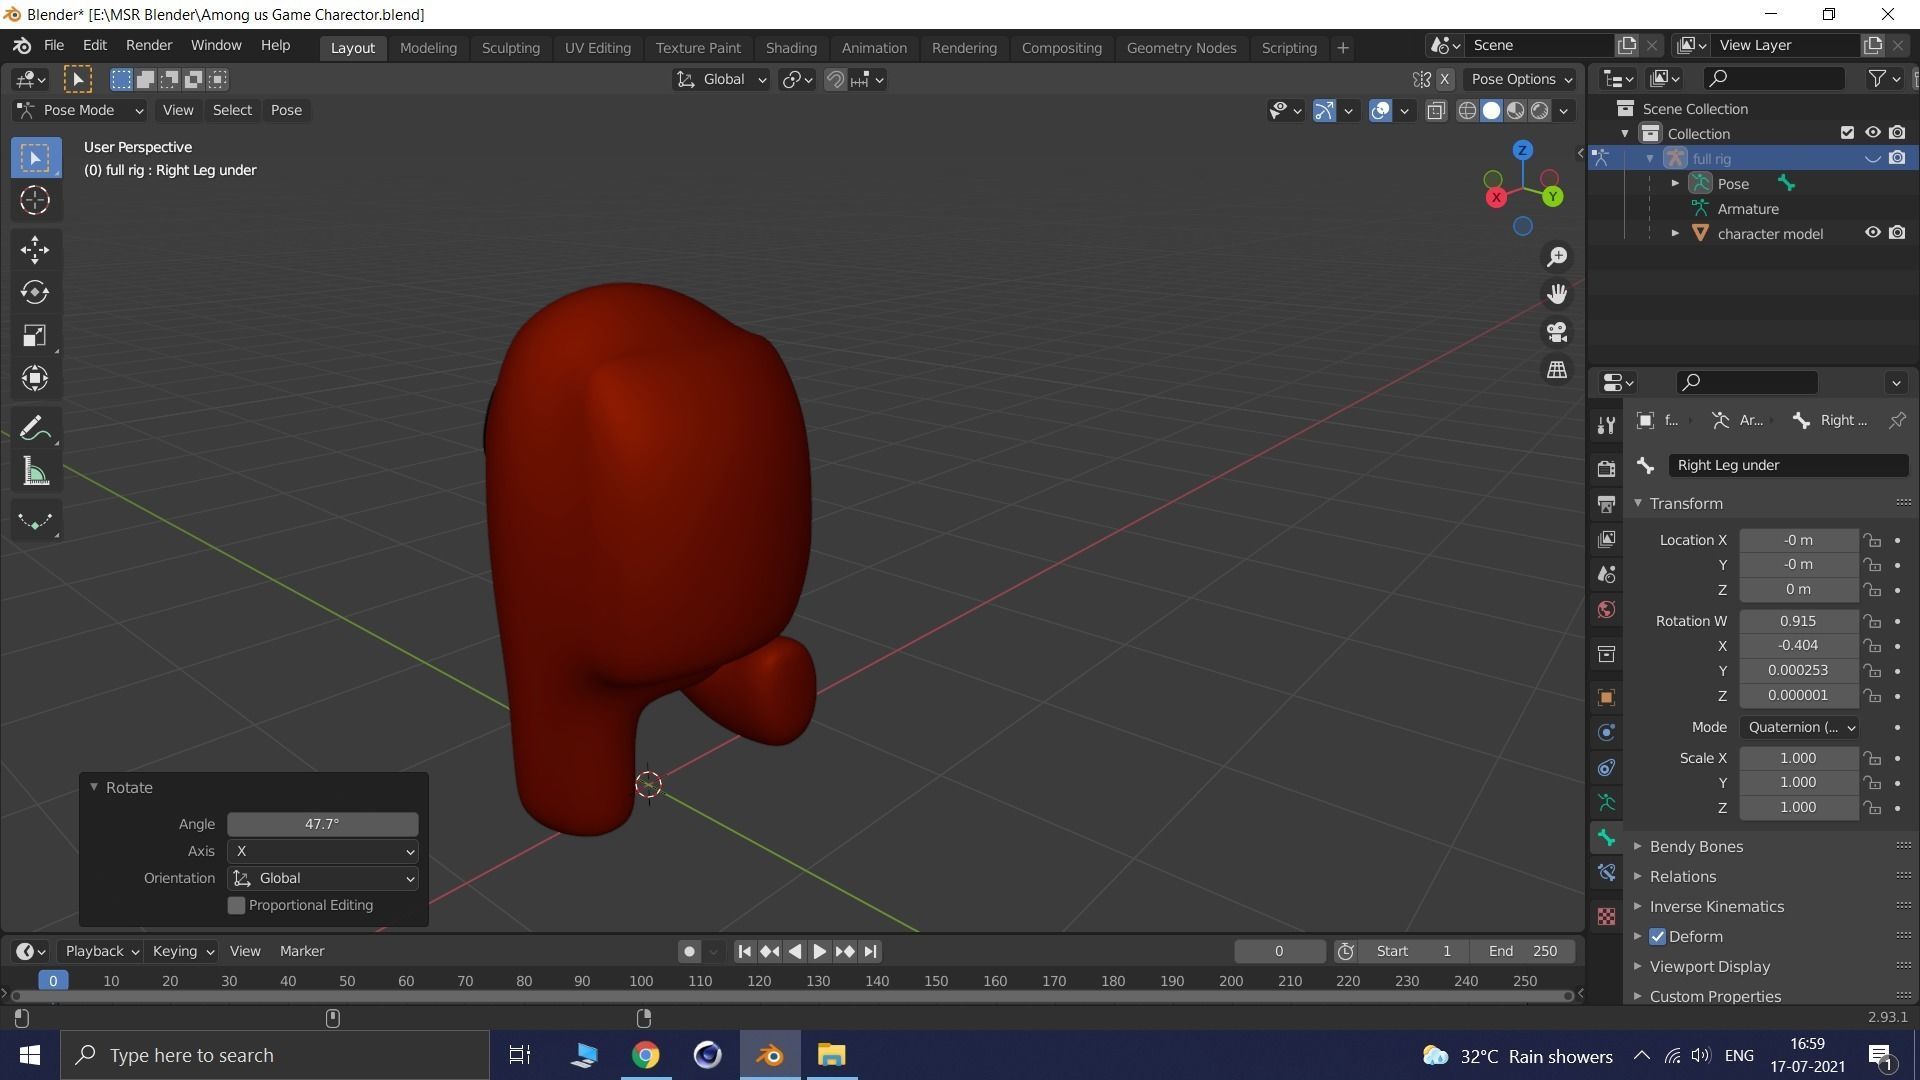Activate the Rotate tool
This screenshot has width=1920, height=1080.
click(35, 292)
